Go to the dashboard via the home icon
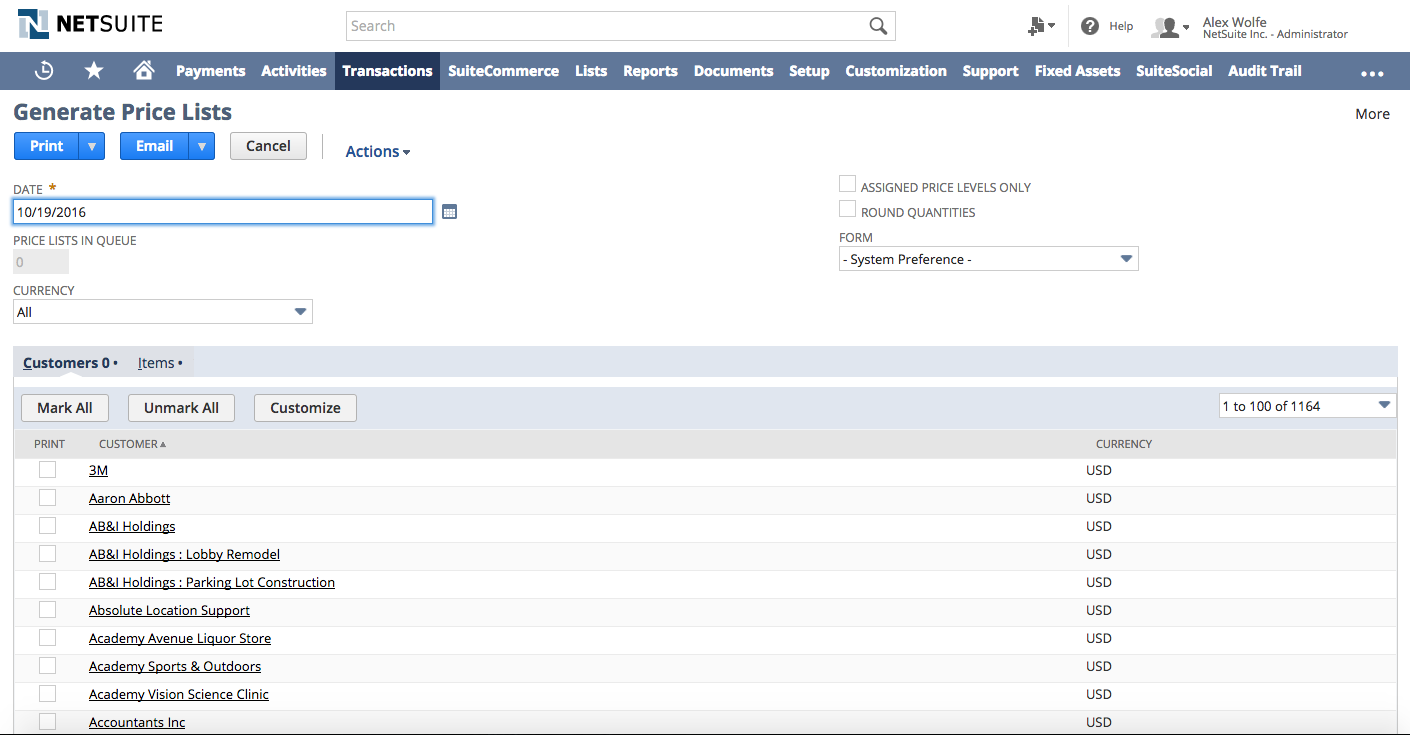 coord(143,70)
